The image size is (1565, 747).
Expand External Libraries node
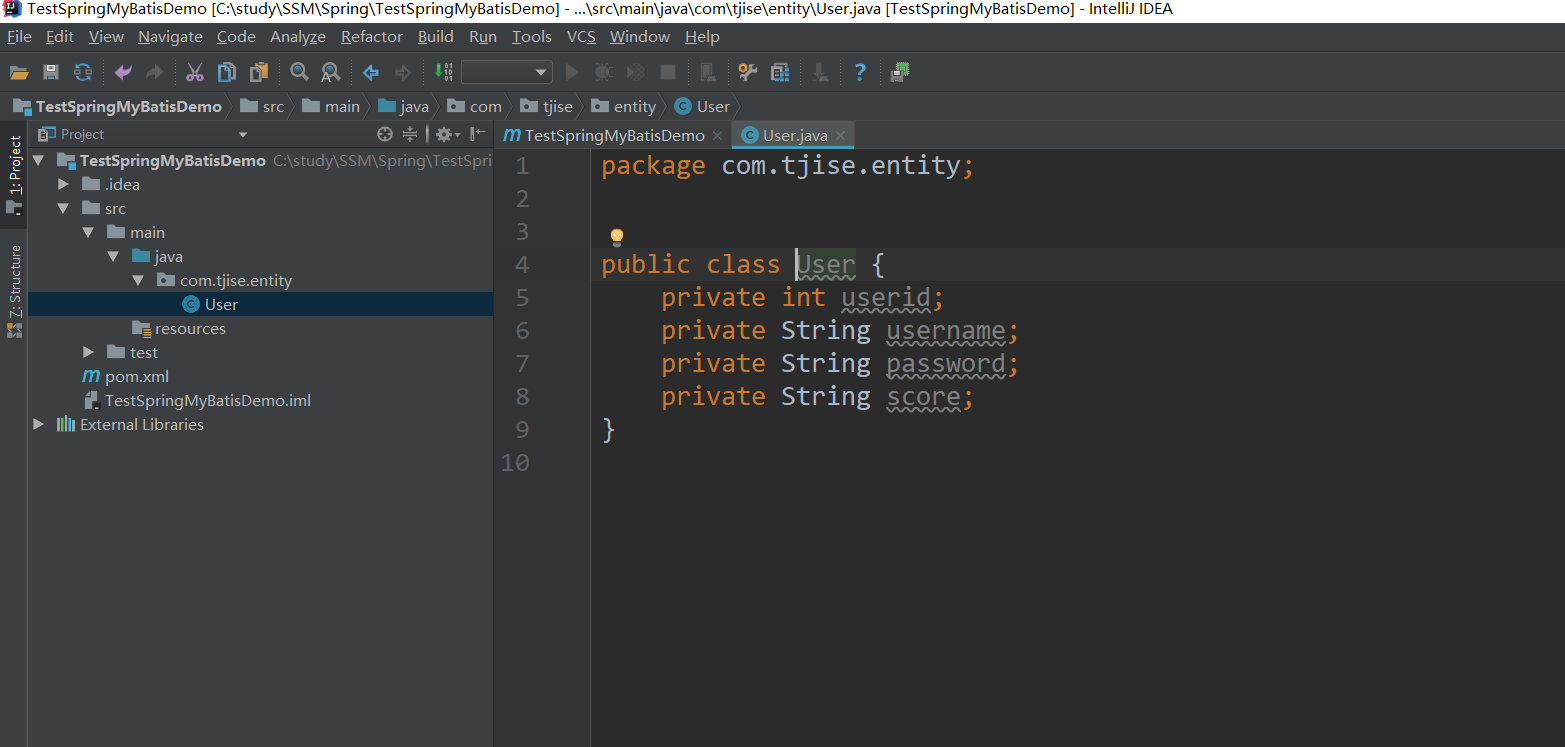(x=38, y=424)
